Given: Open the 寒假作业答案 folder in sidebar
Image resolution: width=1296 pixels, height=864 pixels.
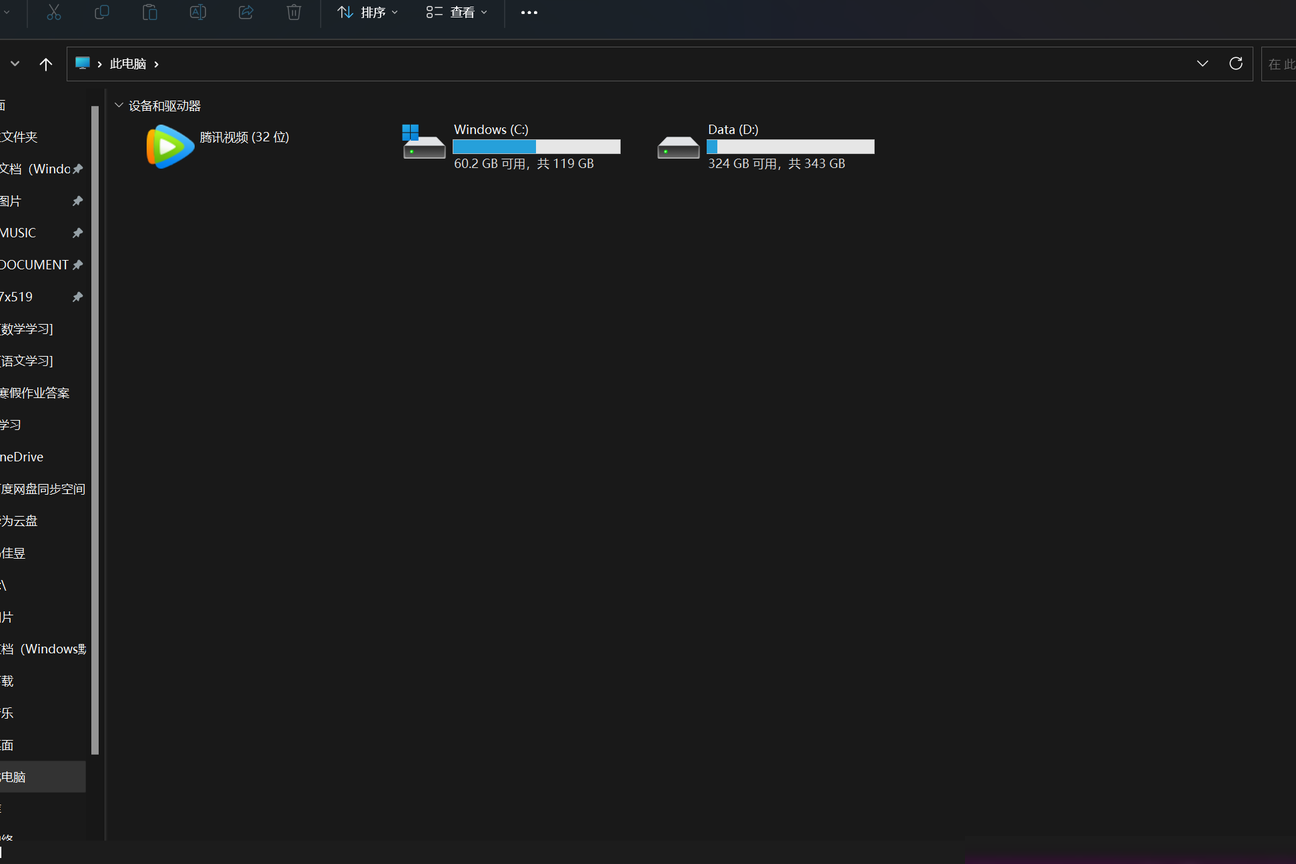Looking at the screenshot, I should click(x=42, y=393).
